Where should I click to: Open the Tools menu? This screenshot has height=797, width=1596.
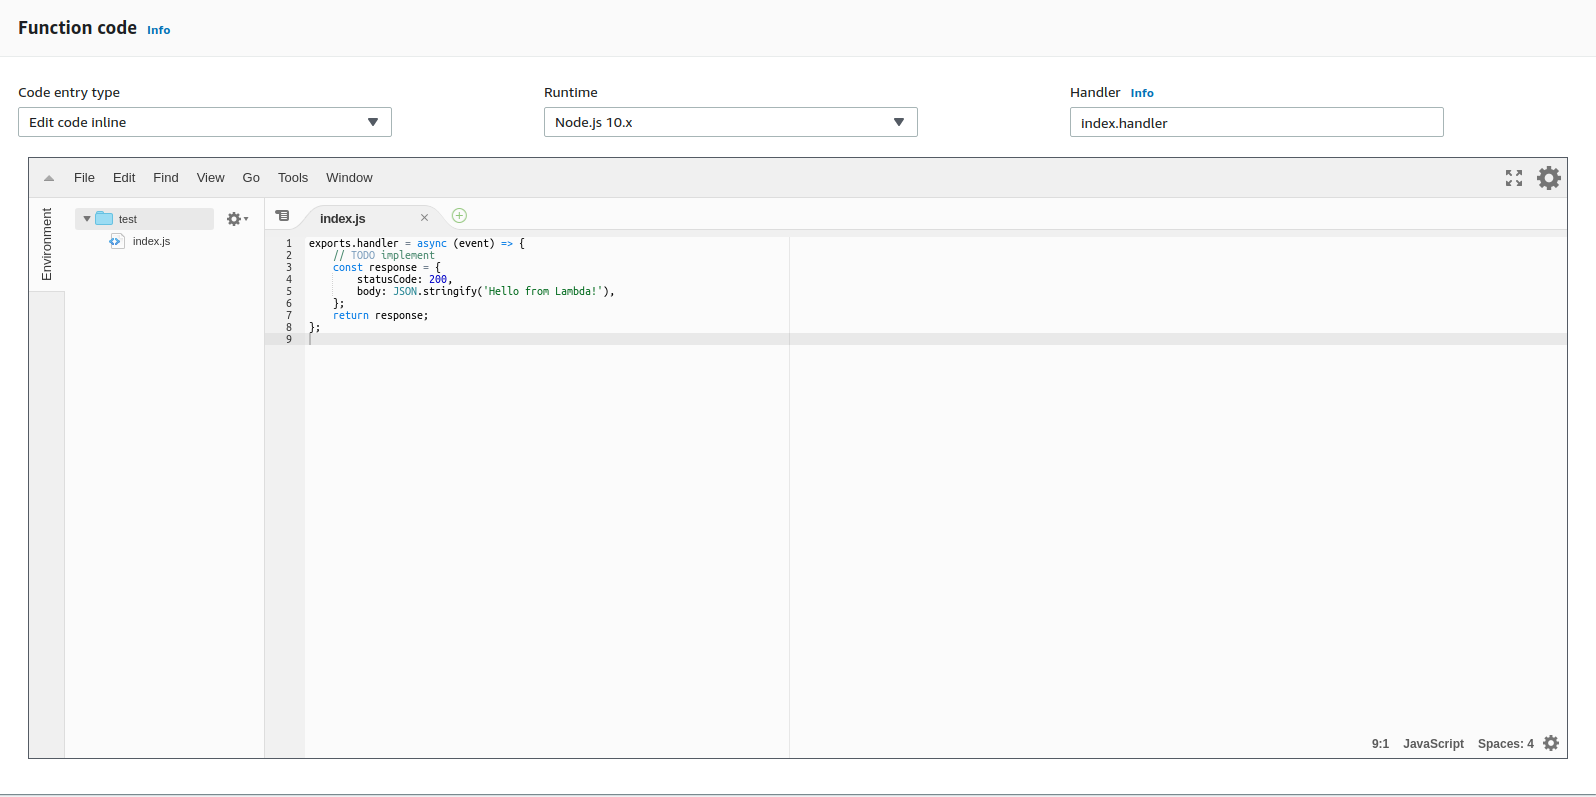[x=292, y=178]
